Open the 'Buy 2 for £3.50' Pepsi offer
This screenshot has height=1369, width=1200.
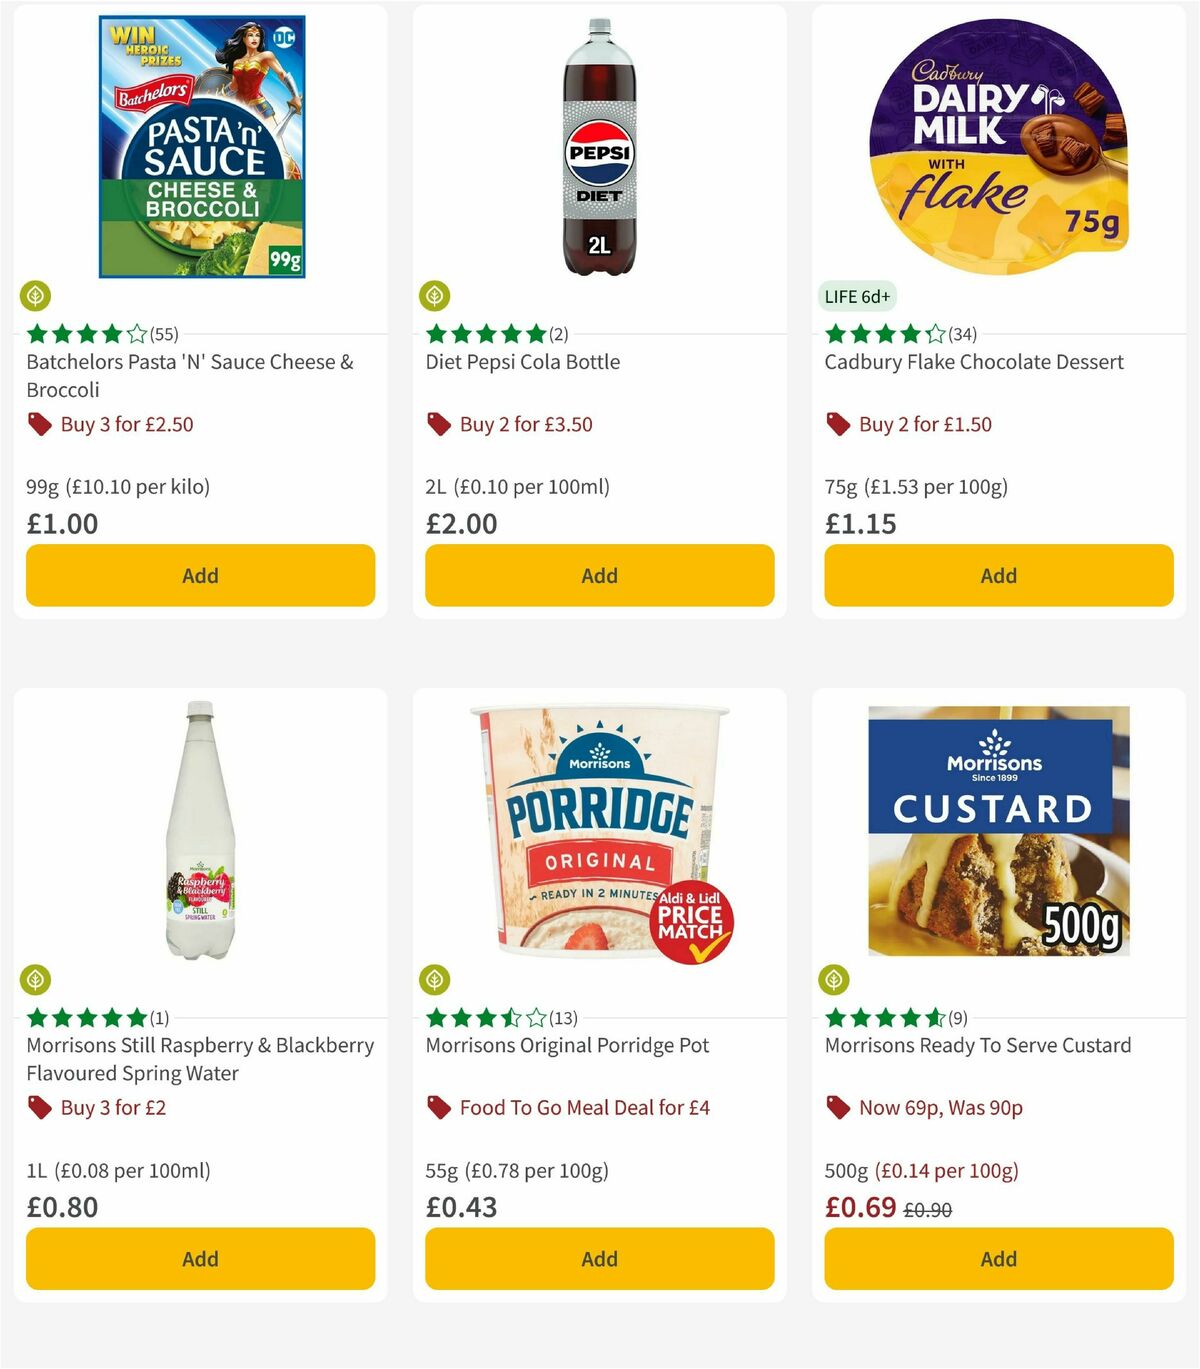(x=525, y=424)
